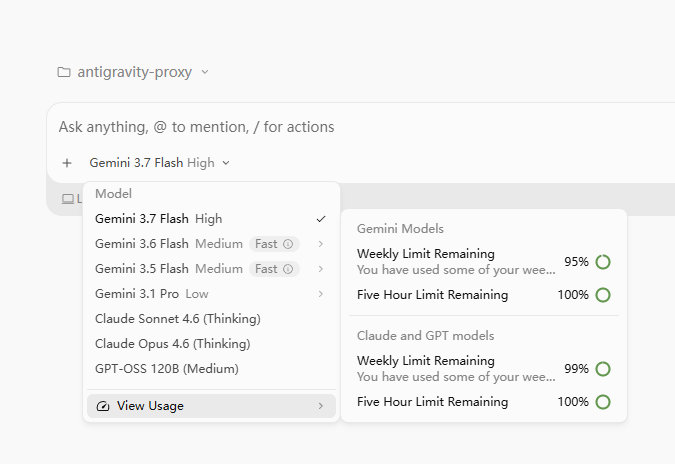
Task: Click the info icon on Gemini 3.5 Flash
Action: coord(288,269)
